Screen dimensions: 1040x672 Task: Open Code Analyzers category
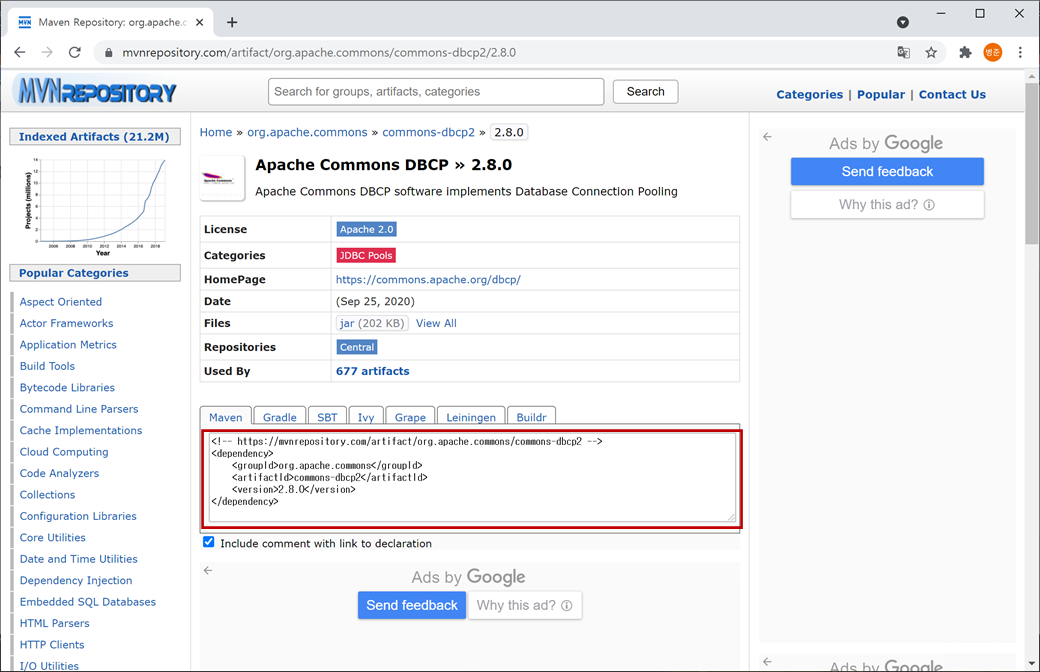[59, 473]
